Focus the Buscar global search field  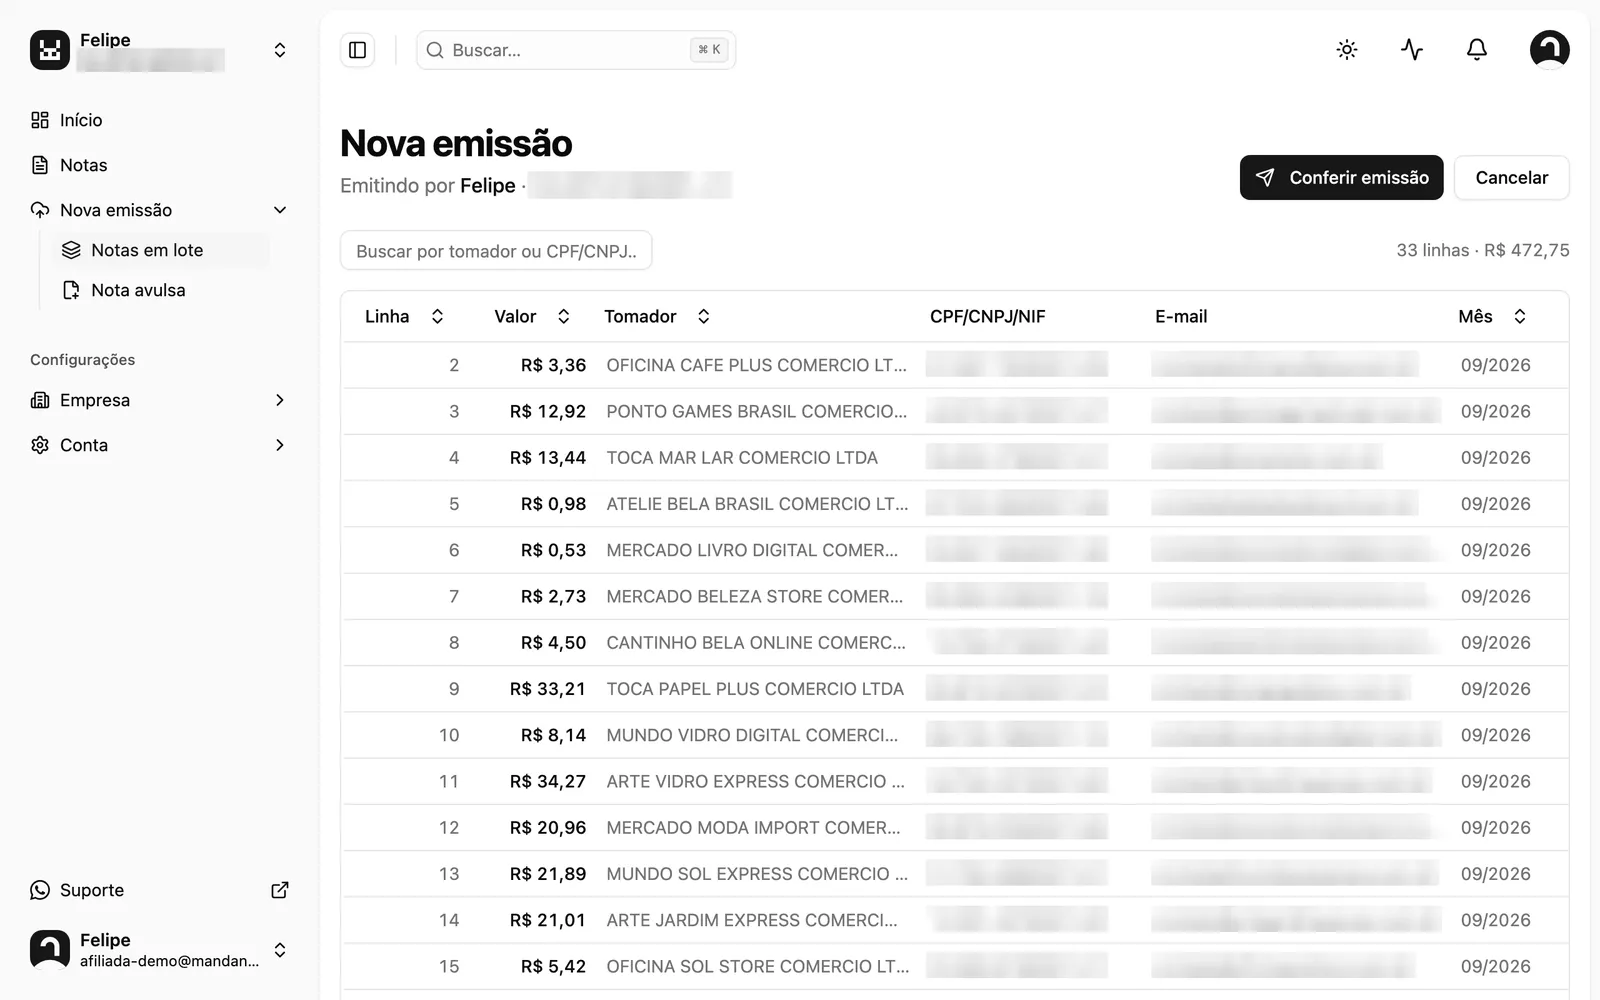pos(576,50)
